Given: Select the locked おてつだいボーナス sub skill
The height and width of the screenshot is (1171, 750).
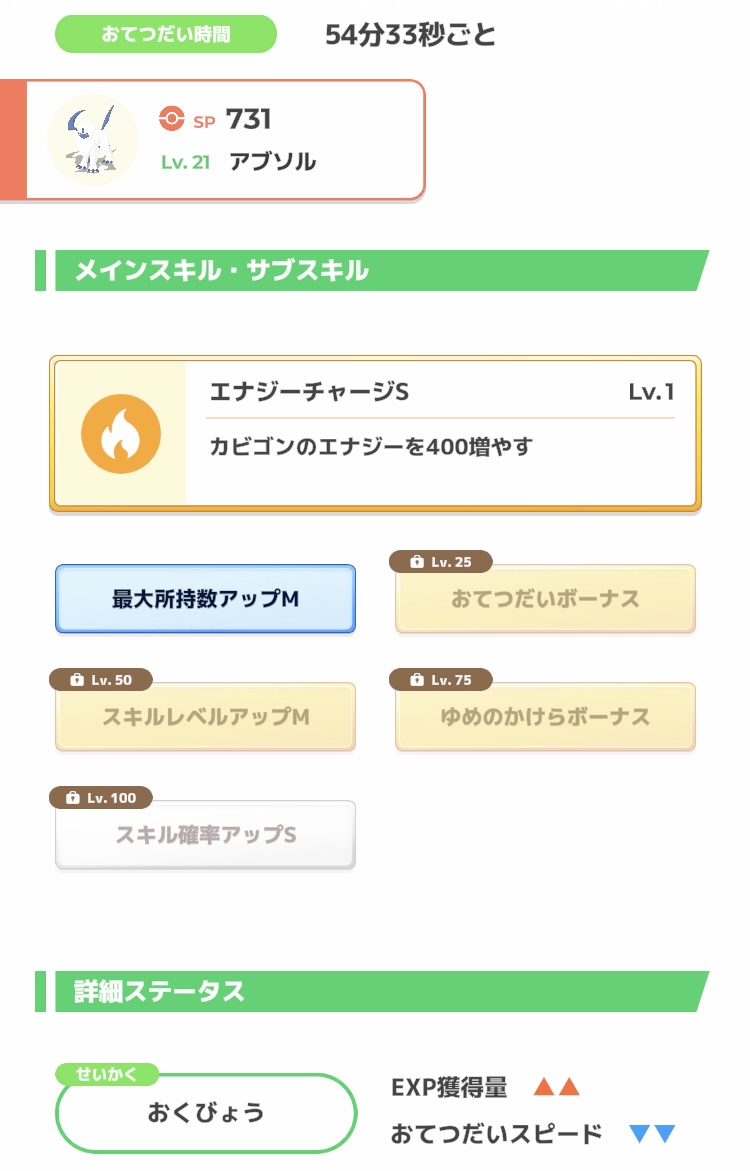Looking at the screenshot, I should (x=545, y=599).
